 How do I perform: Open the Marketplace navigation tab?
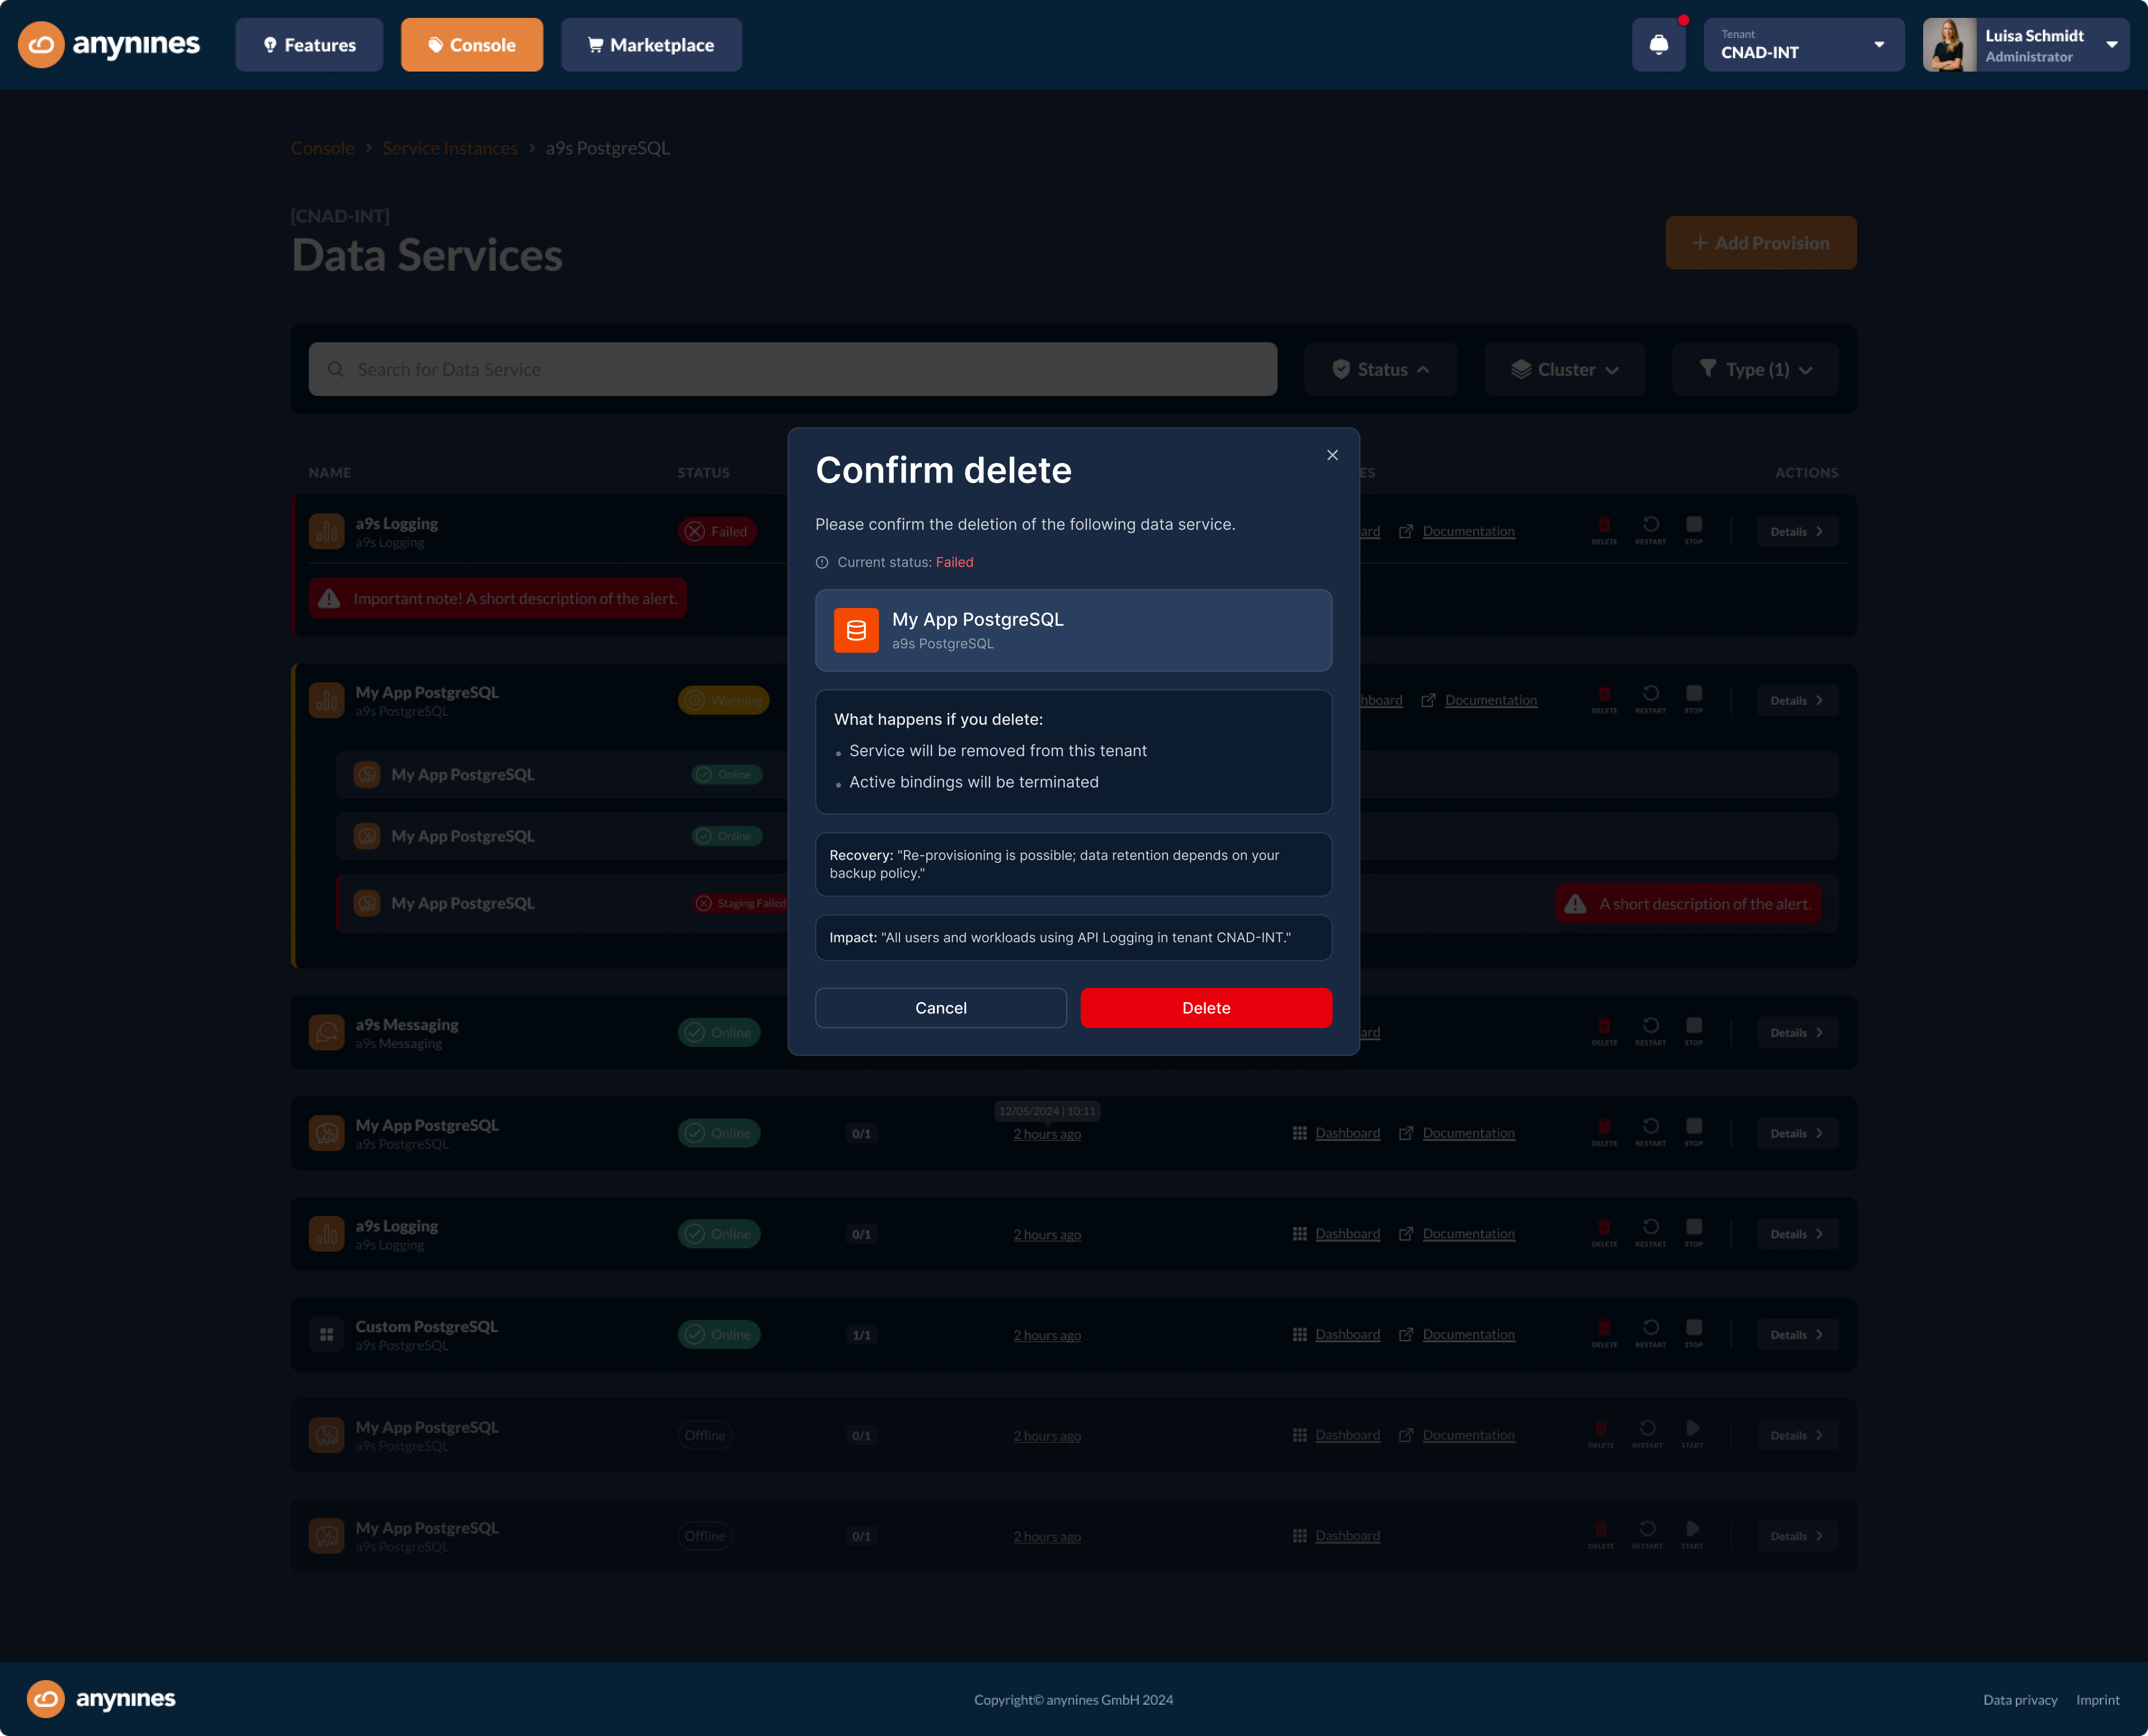pyautogui.click(x=651, y=45)
